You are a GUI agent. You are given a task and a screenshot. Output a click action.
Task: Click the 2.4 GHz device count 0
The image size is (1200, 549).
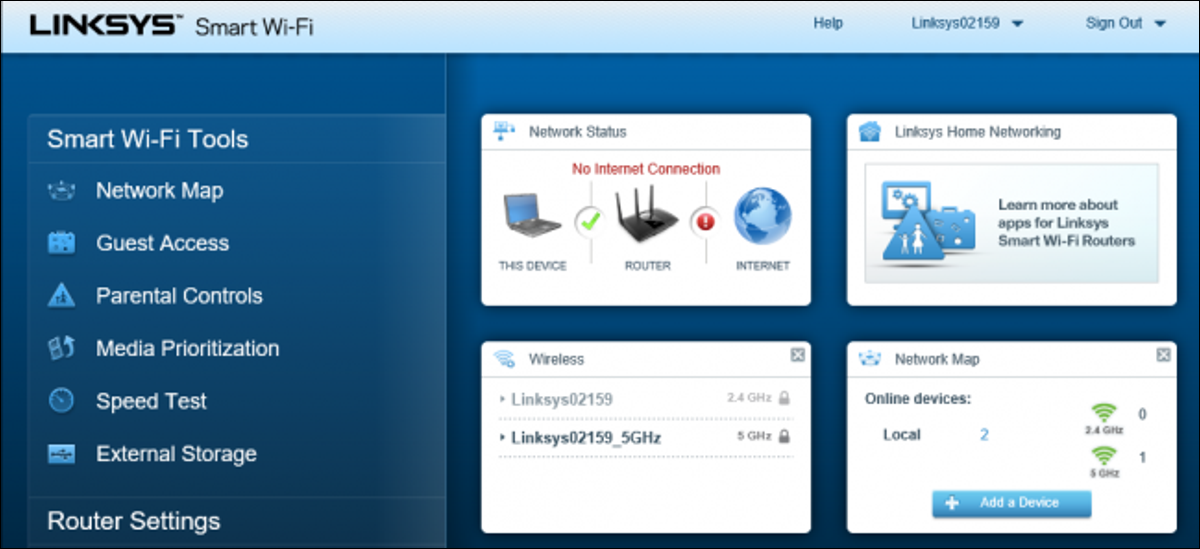1142,414
